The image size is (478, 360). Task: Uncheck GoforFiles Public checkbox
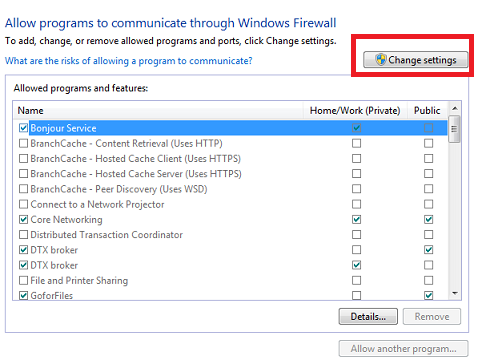pos(428,295)
